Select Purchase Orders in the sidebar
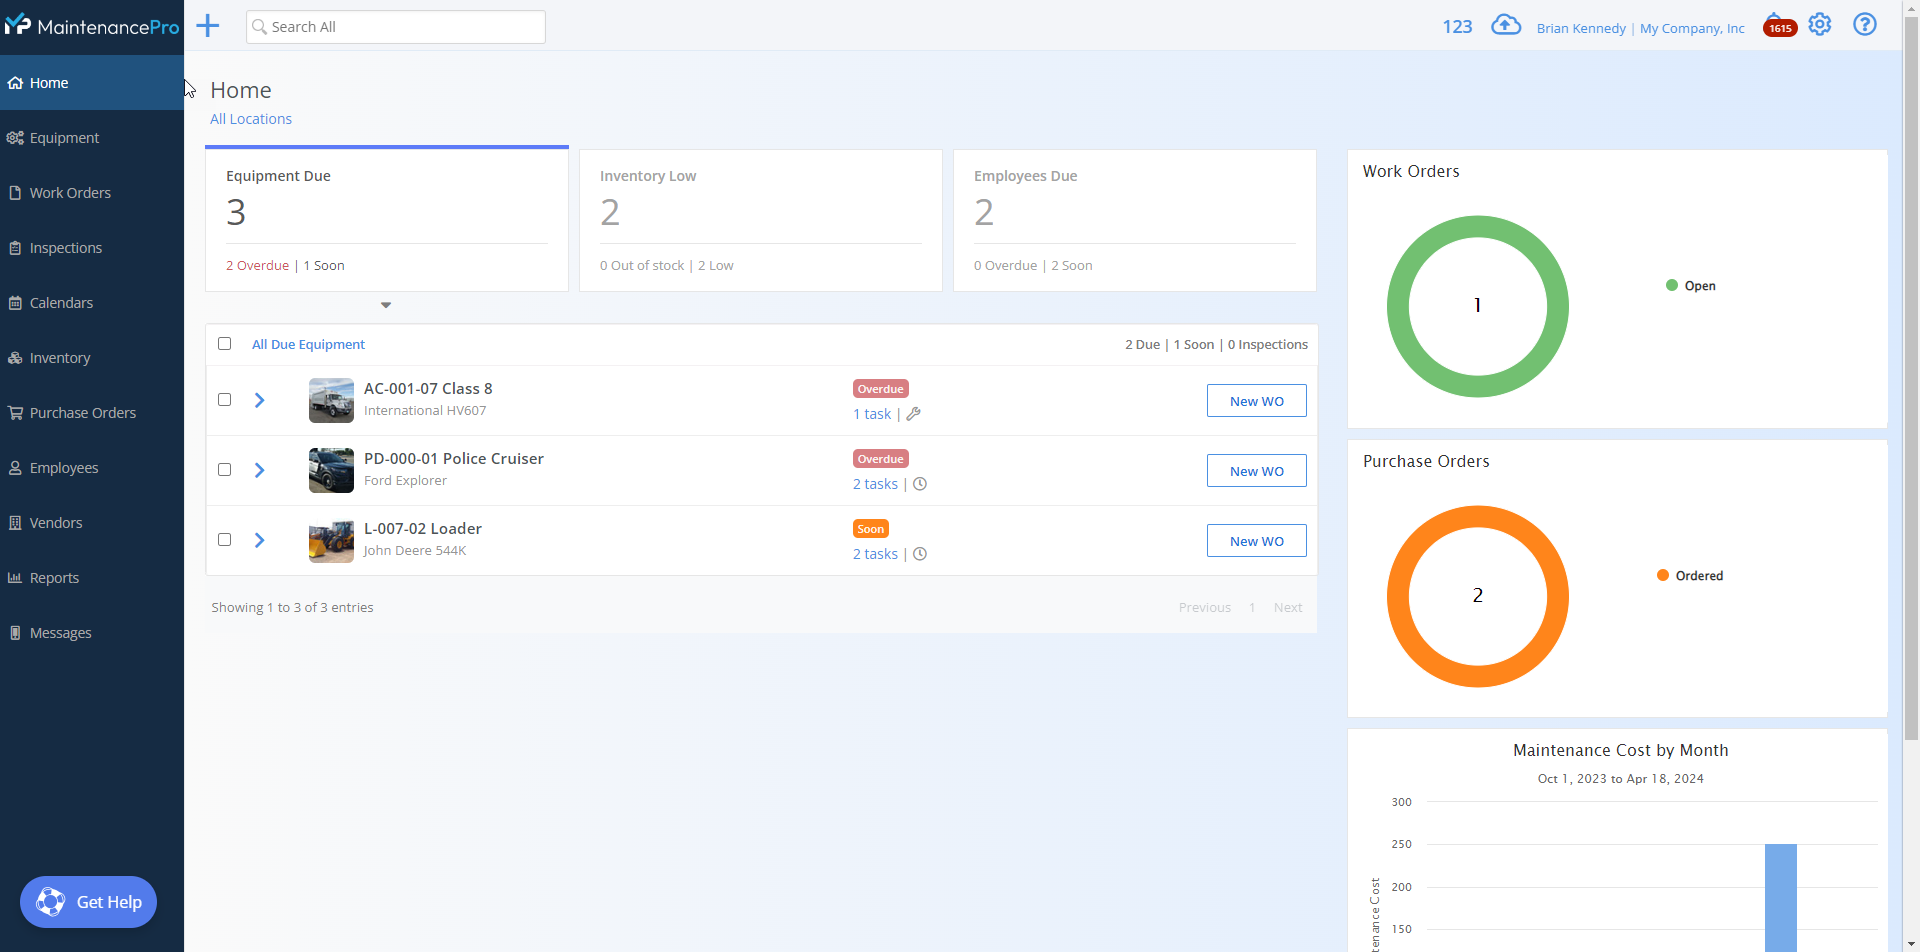 pyautogui.click(x=82, y=412)
